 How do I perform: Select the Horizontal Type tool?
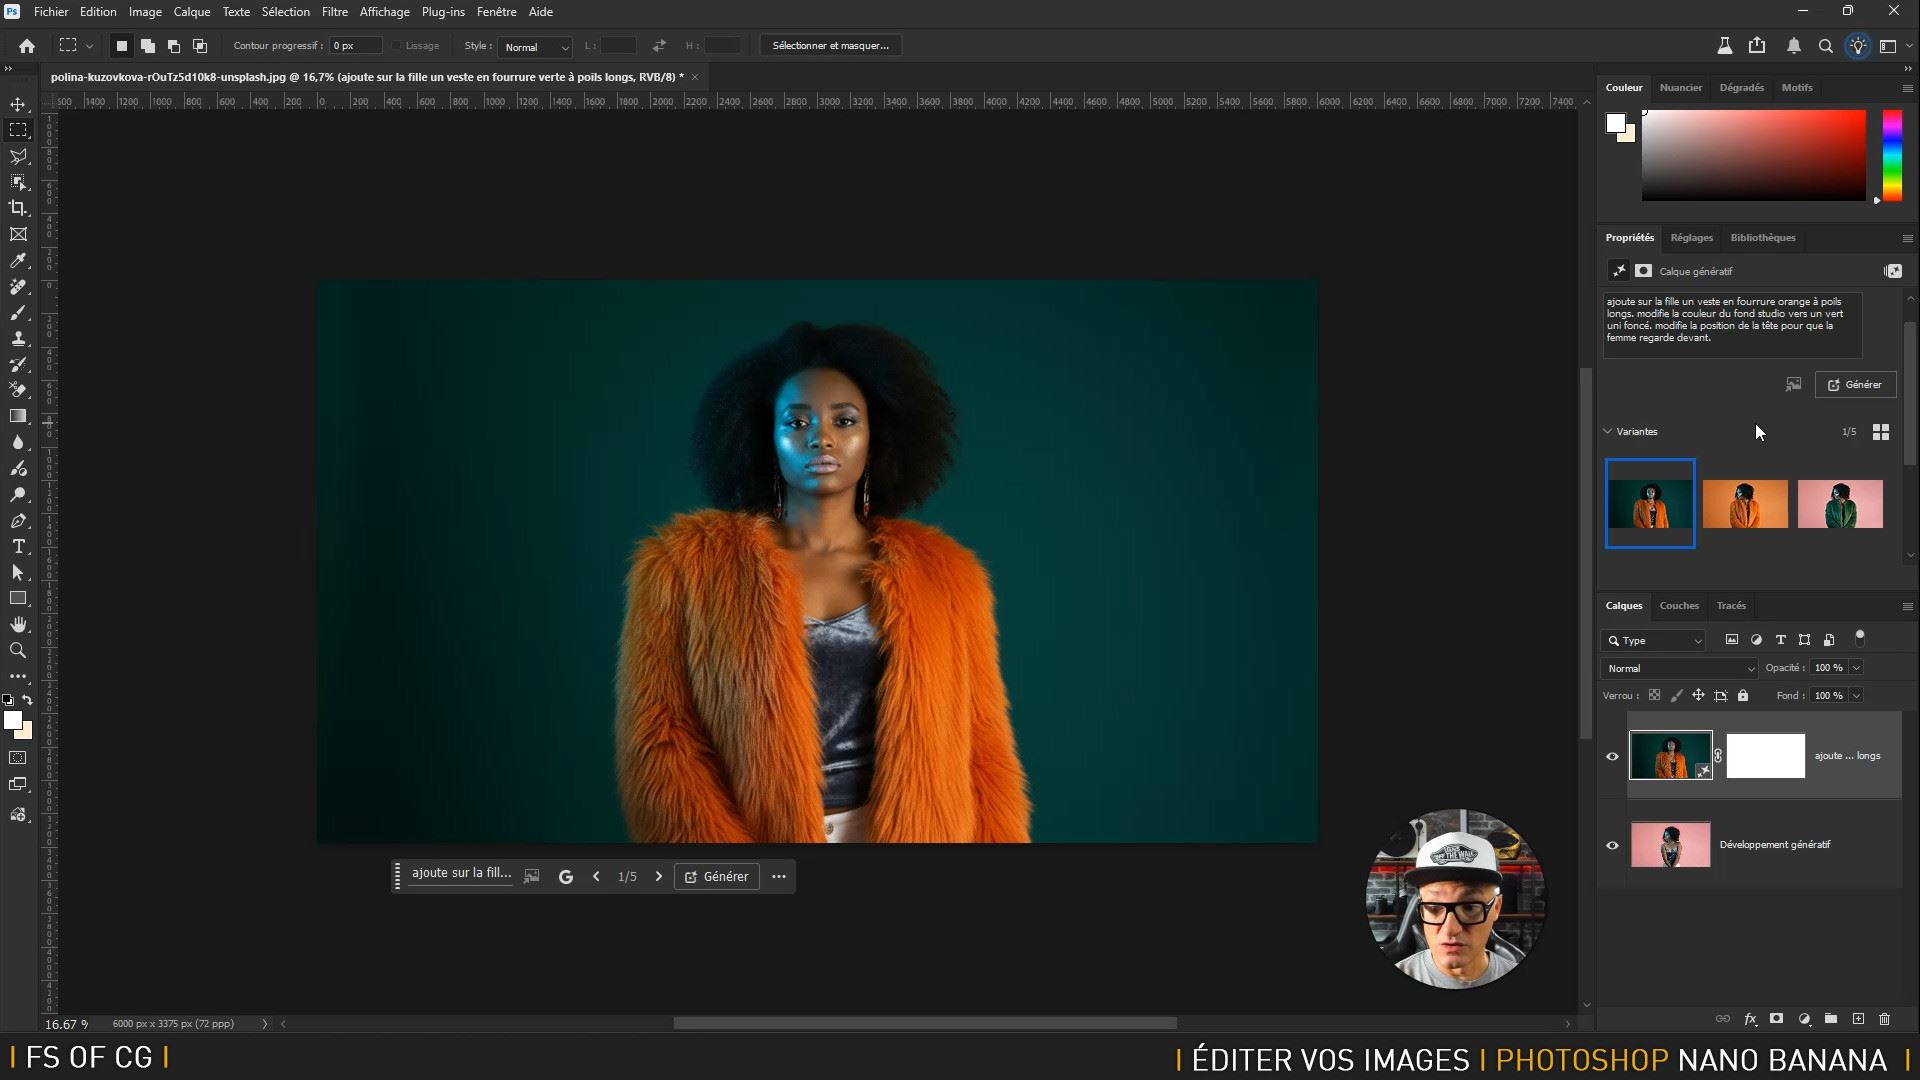tap(18, 546)
